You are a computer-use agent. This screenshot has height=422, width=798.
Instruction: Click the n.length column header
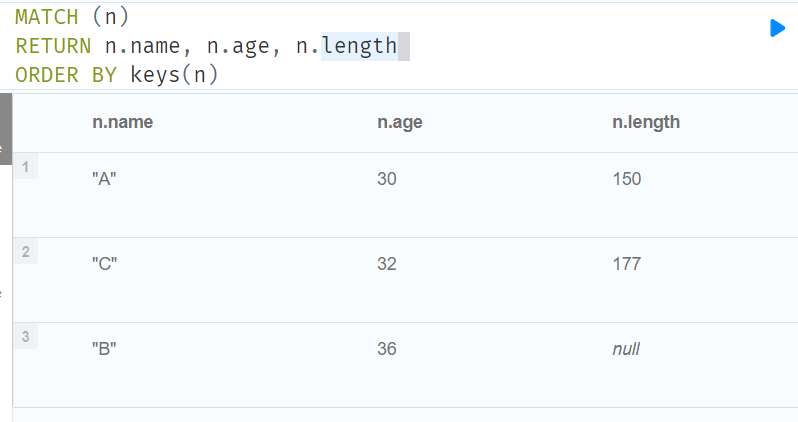(x=645, y=122)
